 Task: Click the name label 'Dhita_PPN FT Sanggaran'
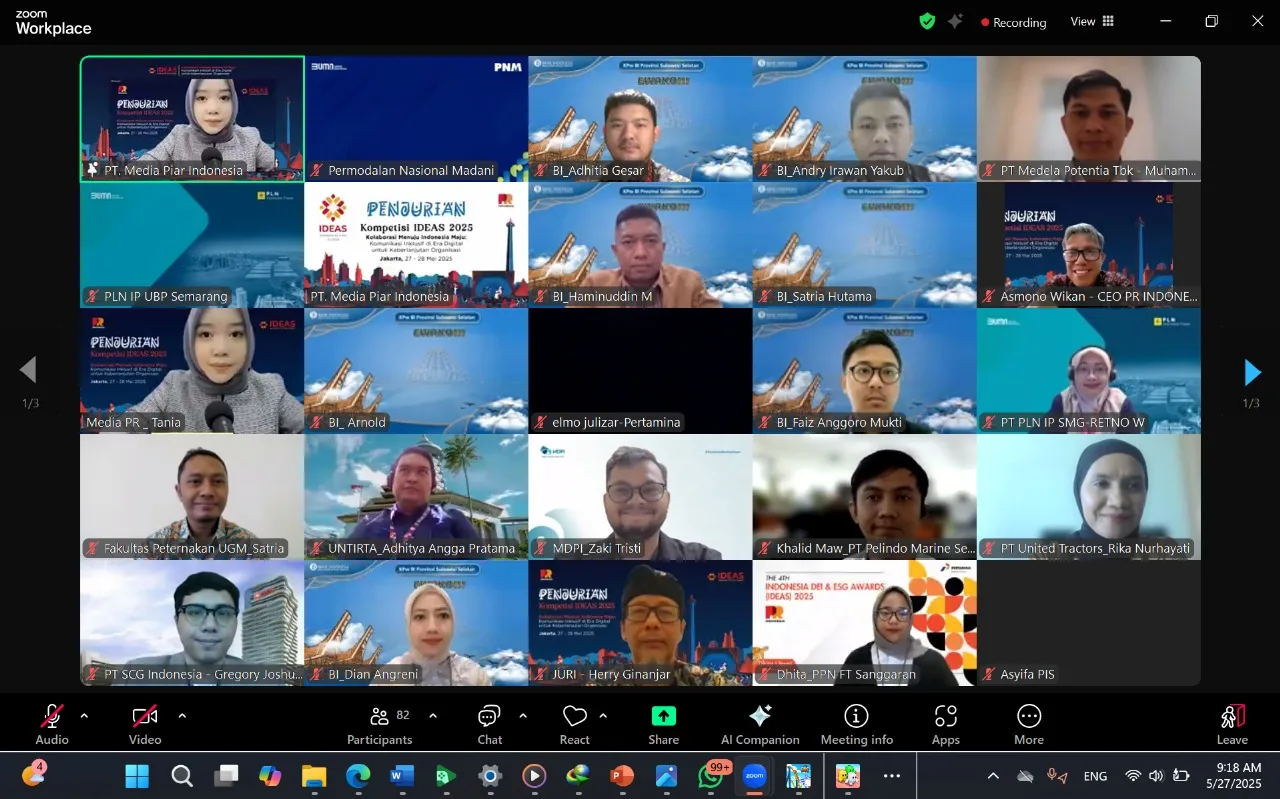tap(846, 675)
